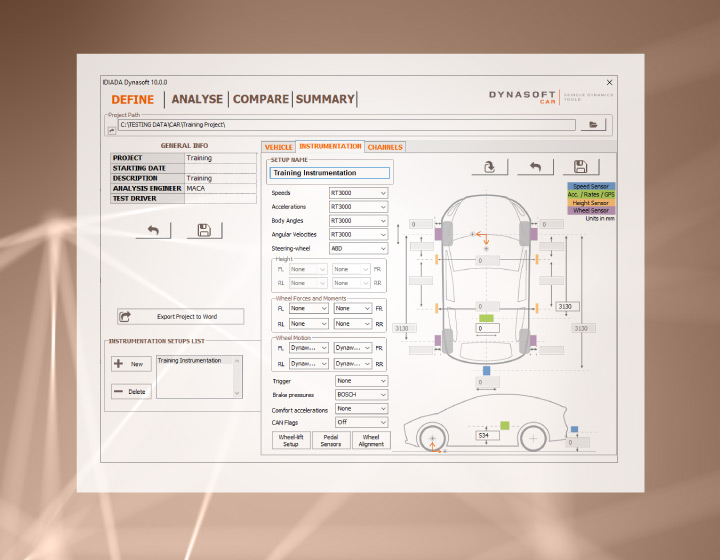
Task: Click the Wheel Alignment button
Action: (x=371, y=440)
